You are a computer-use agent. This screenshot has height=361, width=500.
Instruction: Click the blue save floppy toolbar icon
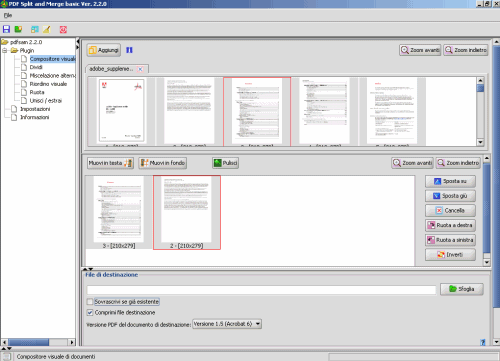tap(6, 29)
